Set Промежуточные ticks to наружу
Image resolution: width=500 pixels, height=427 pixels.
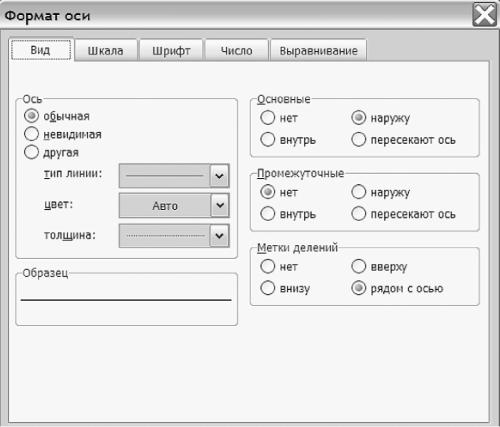[x=359, y=192]
